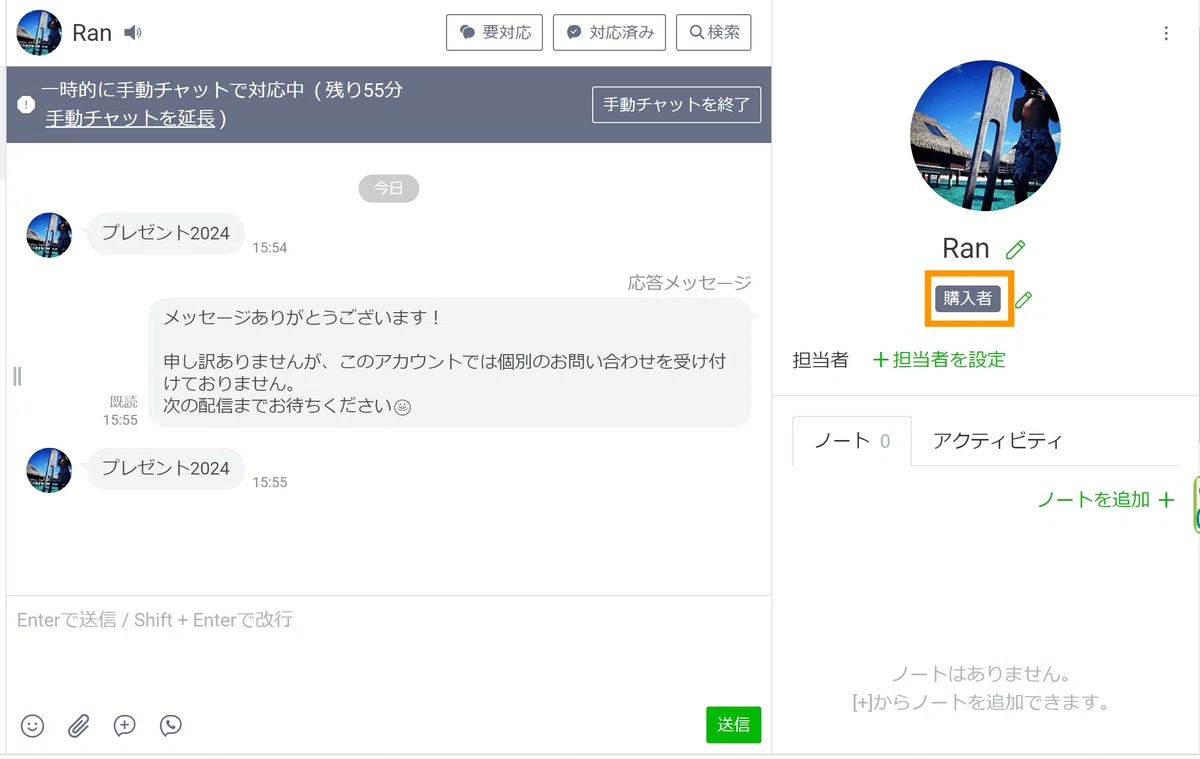Open the emoji picker icon
Viewport: 1200px width, 759px height.
pos(33,726)
